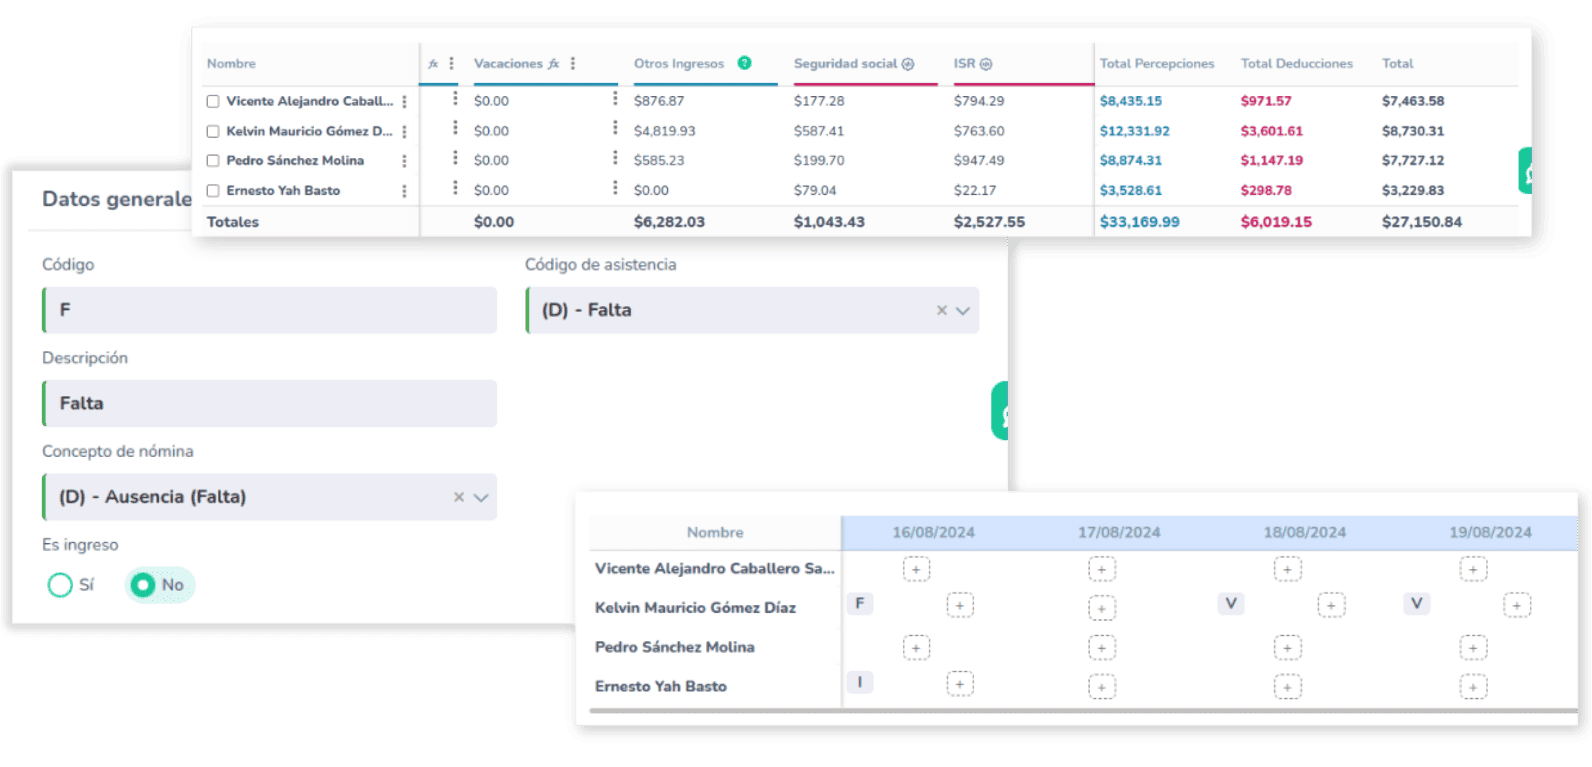Click the Descripción field containing Falta
Image resolution: width=1592 pixels, height=767 pixels.
click(270, 404)
